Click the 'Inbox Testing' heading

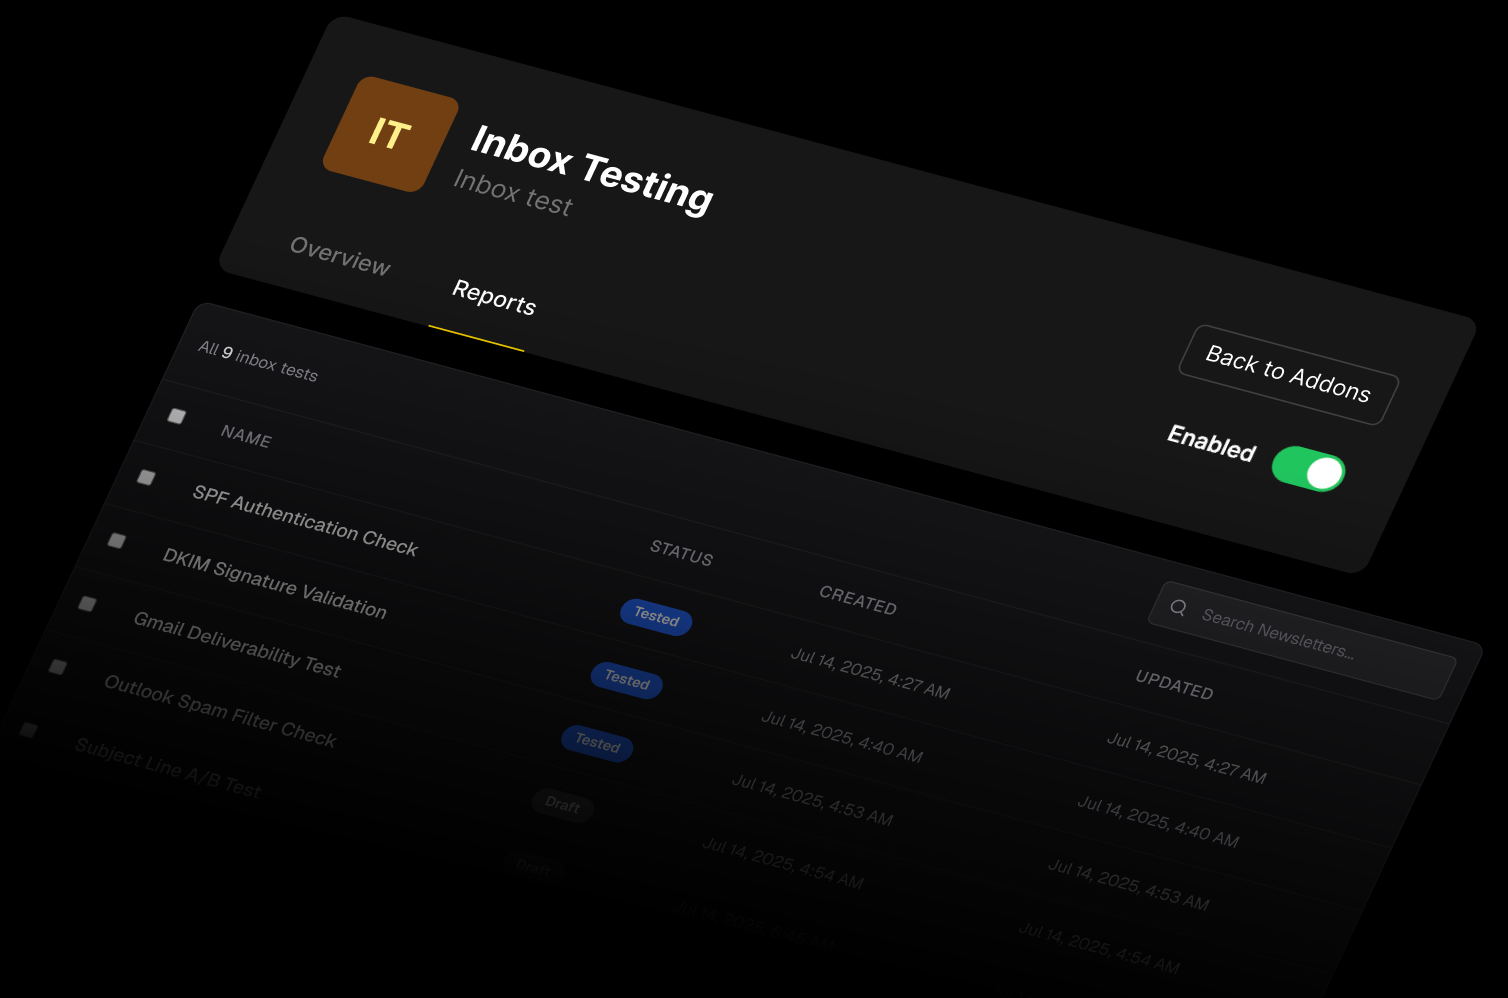click(x=592, y=169)
